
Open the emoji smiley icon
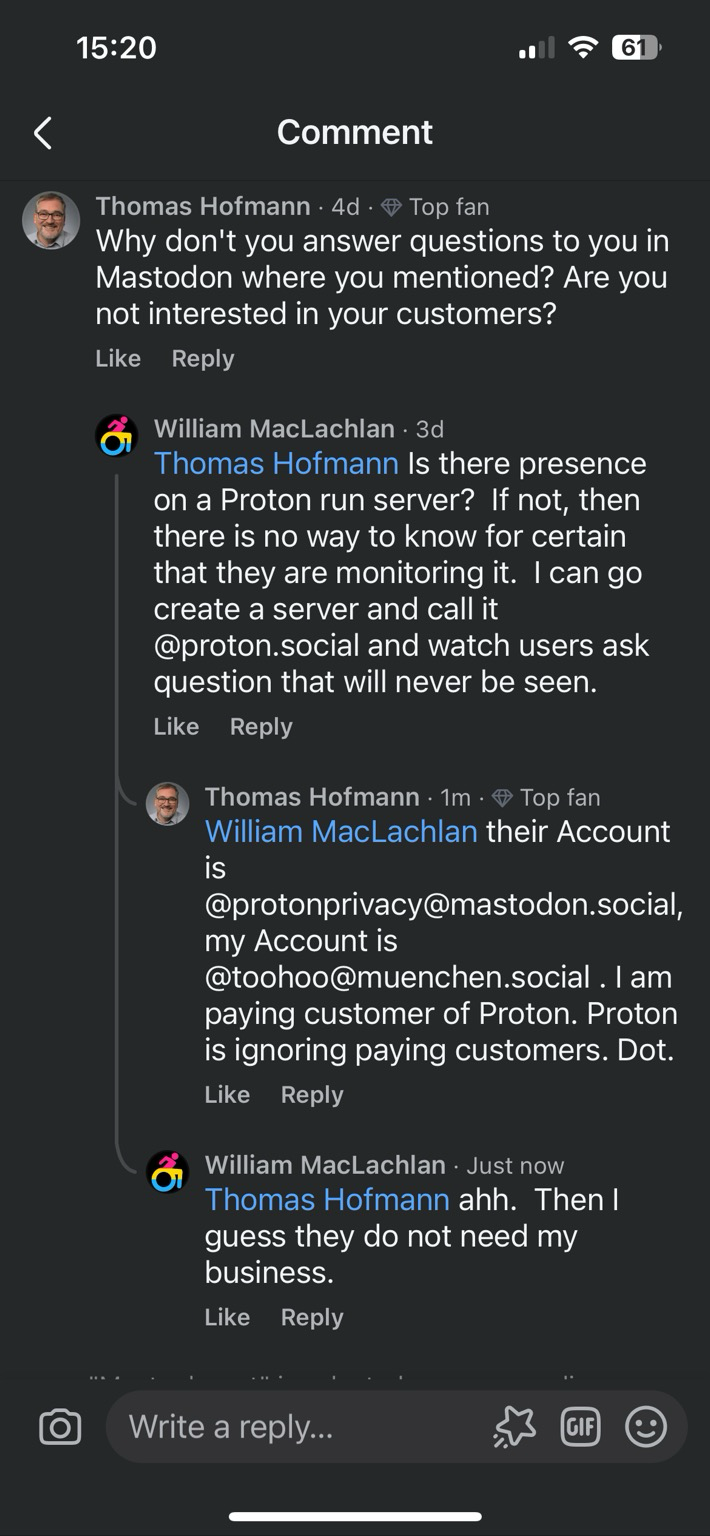646,1427
